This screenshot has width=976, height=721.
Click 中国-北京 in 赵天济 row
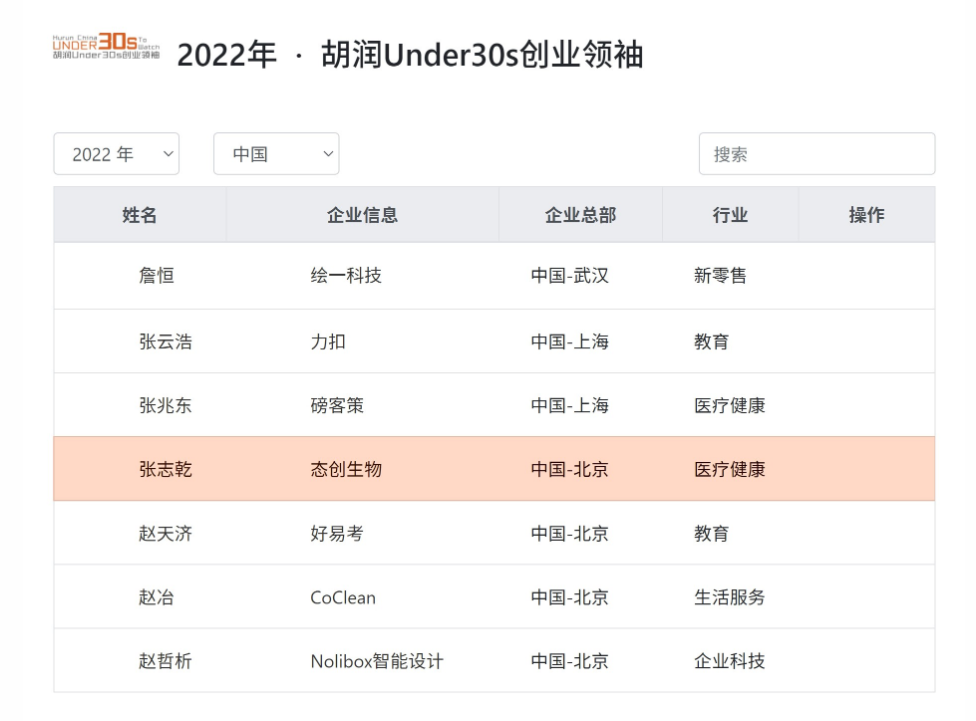(570, 533)
